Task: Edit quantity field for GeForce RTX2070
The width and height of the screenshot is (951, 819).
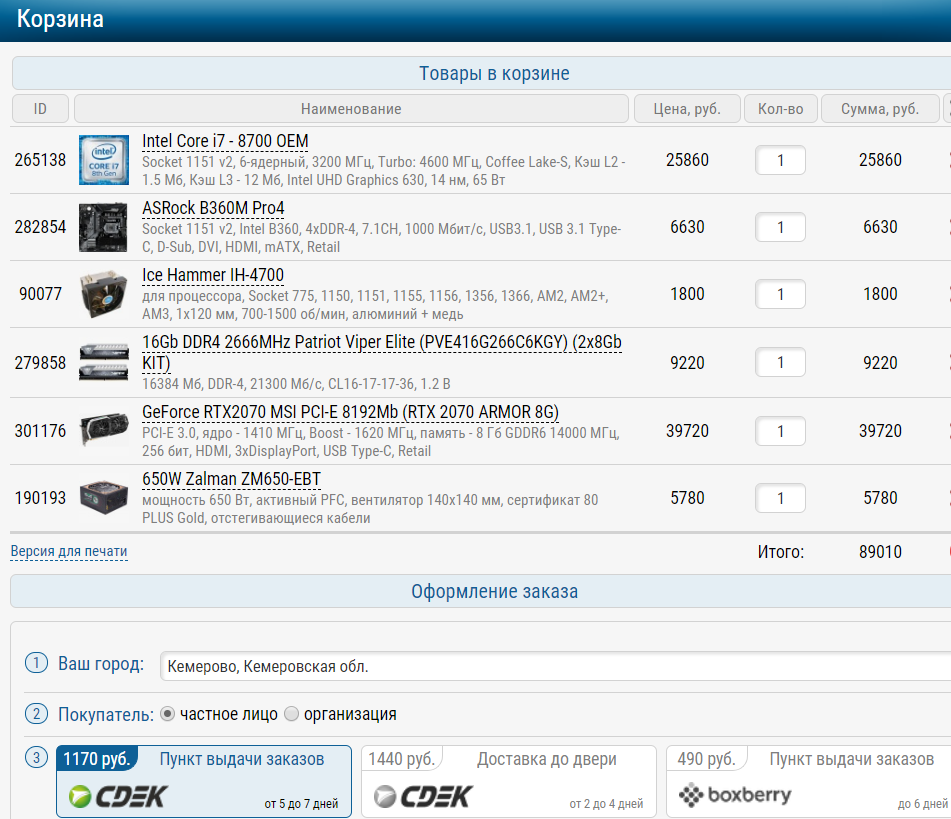Action: 781,431
